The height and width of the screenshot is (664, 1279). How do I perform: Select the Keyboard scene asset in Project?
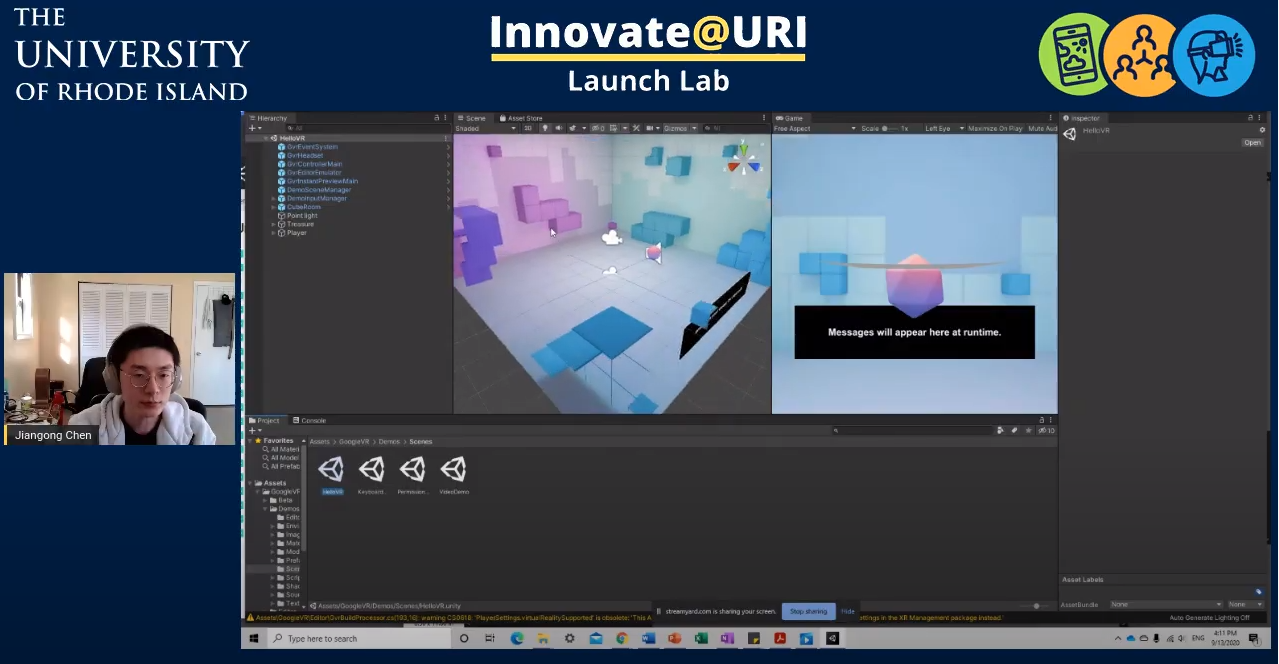(371, 469)
